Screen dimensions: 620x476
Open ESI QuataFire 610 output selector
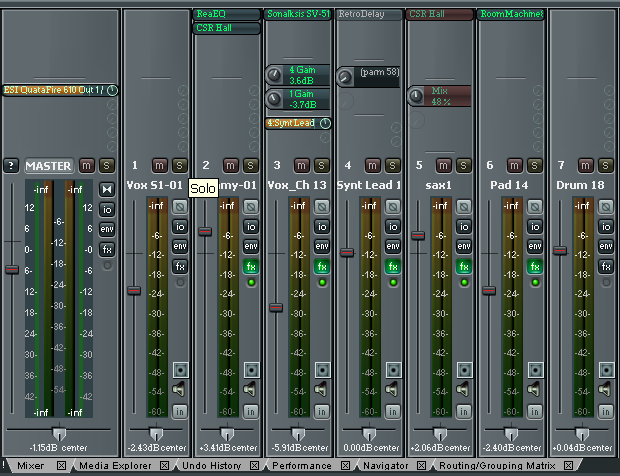[54, 90]
